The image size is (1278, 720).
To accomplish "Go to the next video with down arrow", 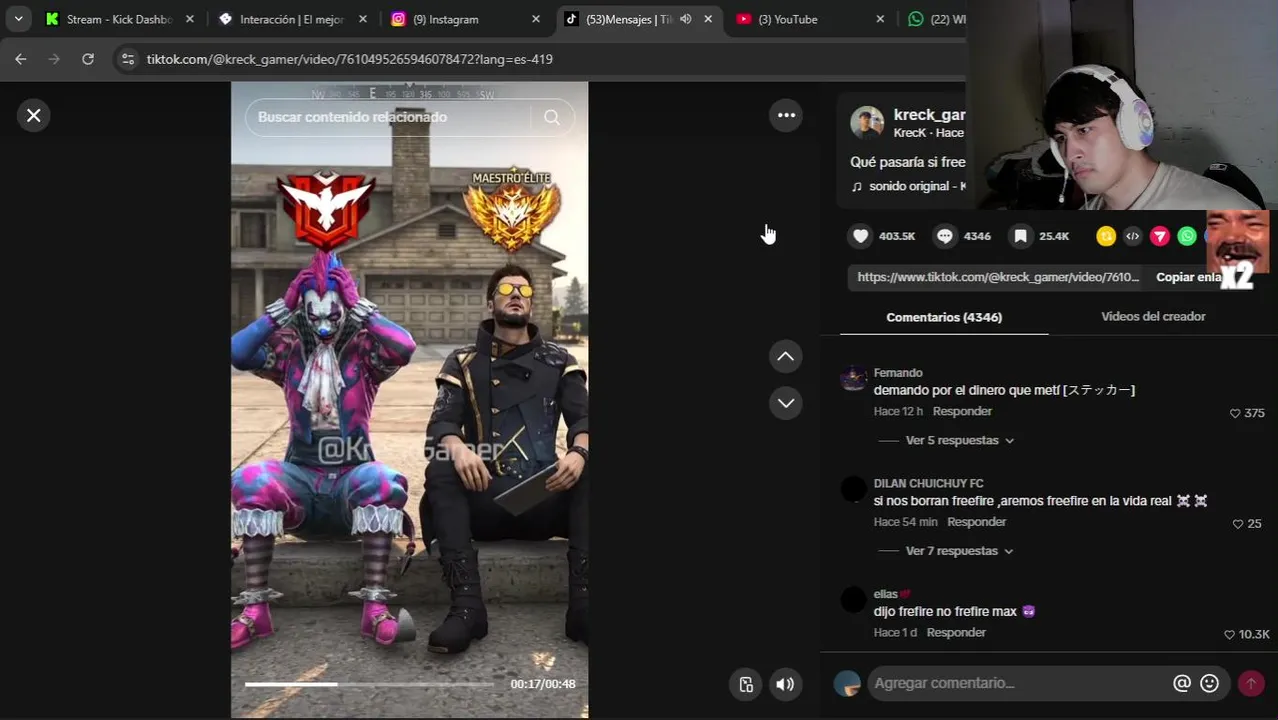I will [x=785, y=403].
